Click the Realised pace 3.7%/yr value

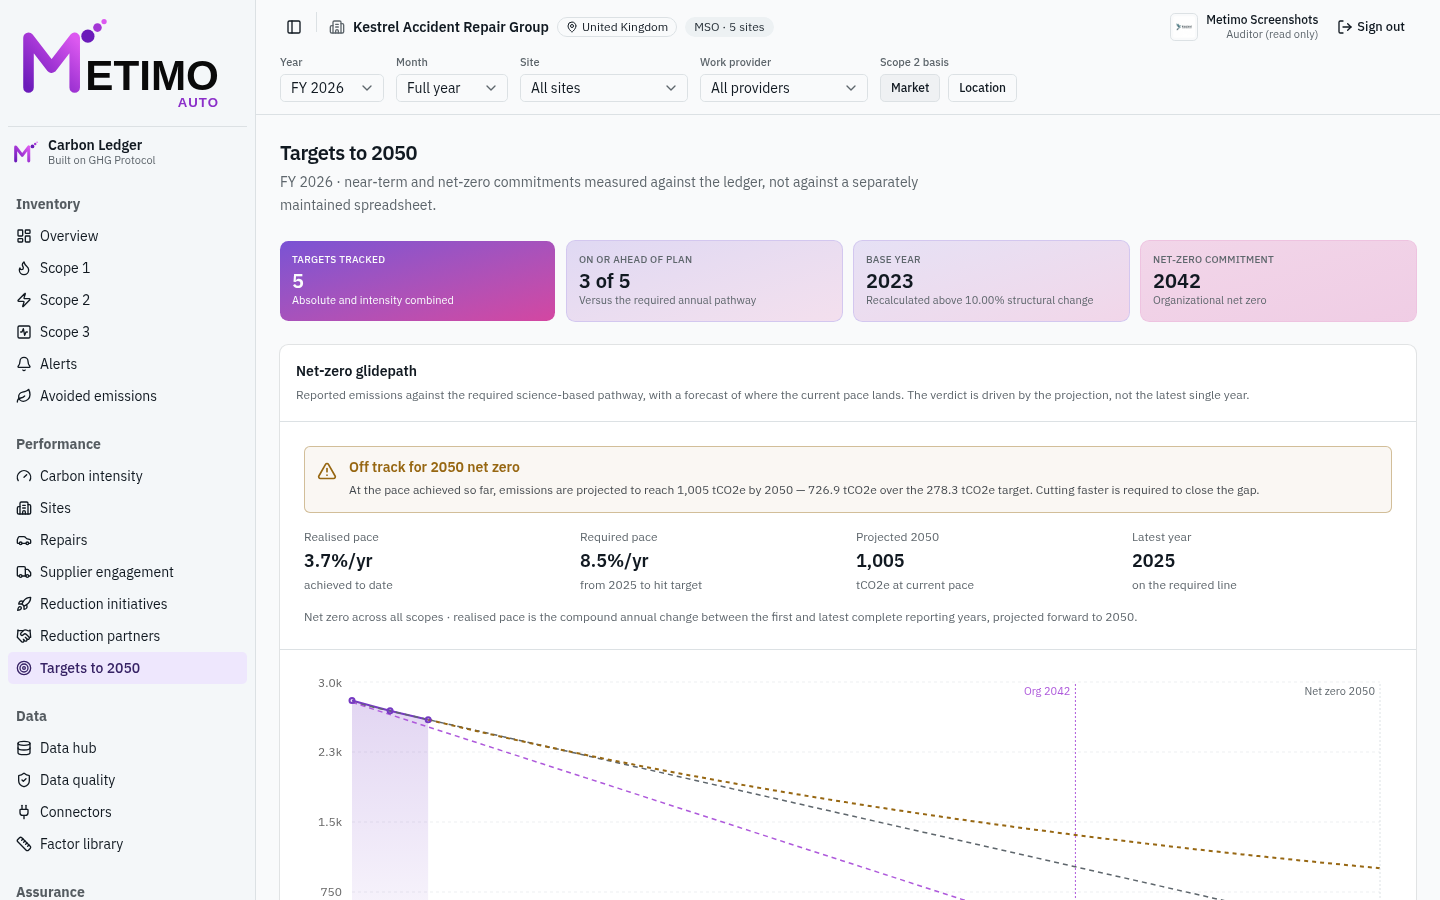[338, 561]
